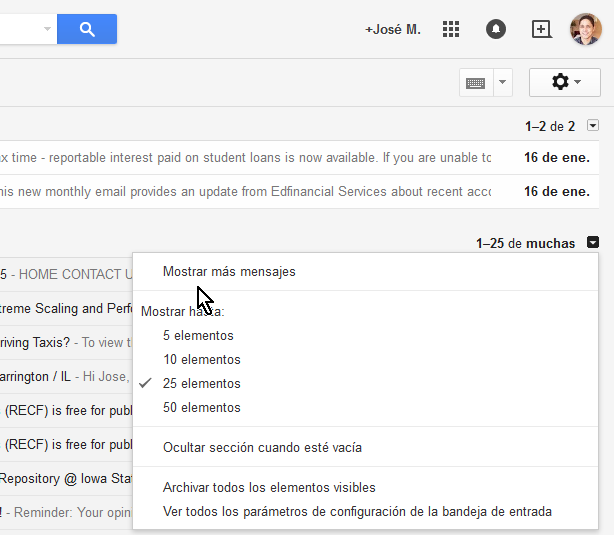The image size is (614, 535).
Task: Choose Mostrar más mensajes
Action: (x=229, y=271)
